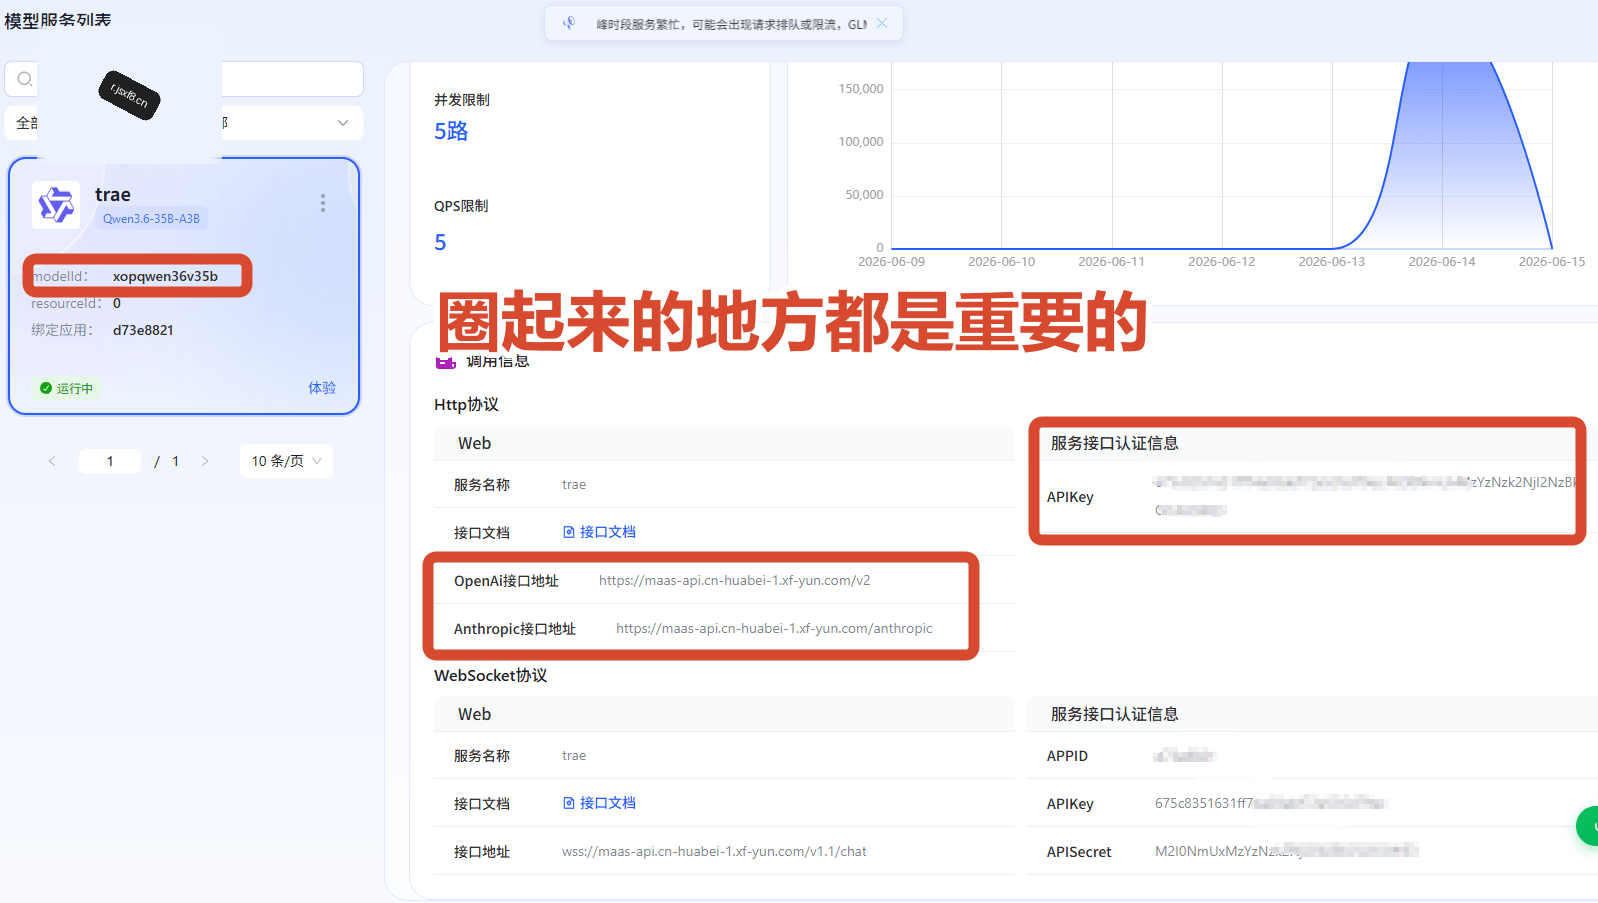Open the 体验 link on trae card
This screenshot has height=903, width=1598.
[x=322, y=387]
